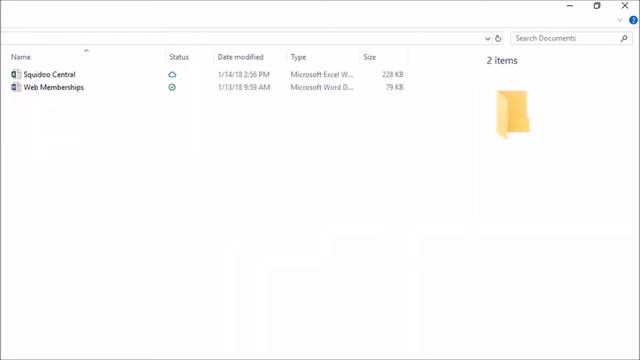Expand the address bar history dropdown
This screenshot has height=360, width=640.
[487, 39]
